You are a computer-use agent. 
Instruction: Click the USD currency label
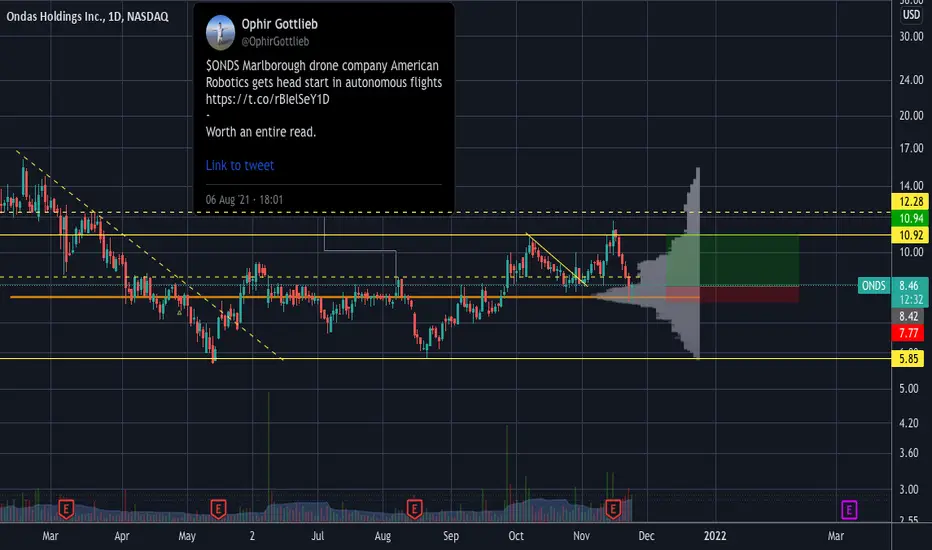(x=911, y=15)
